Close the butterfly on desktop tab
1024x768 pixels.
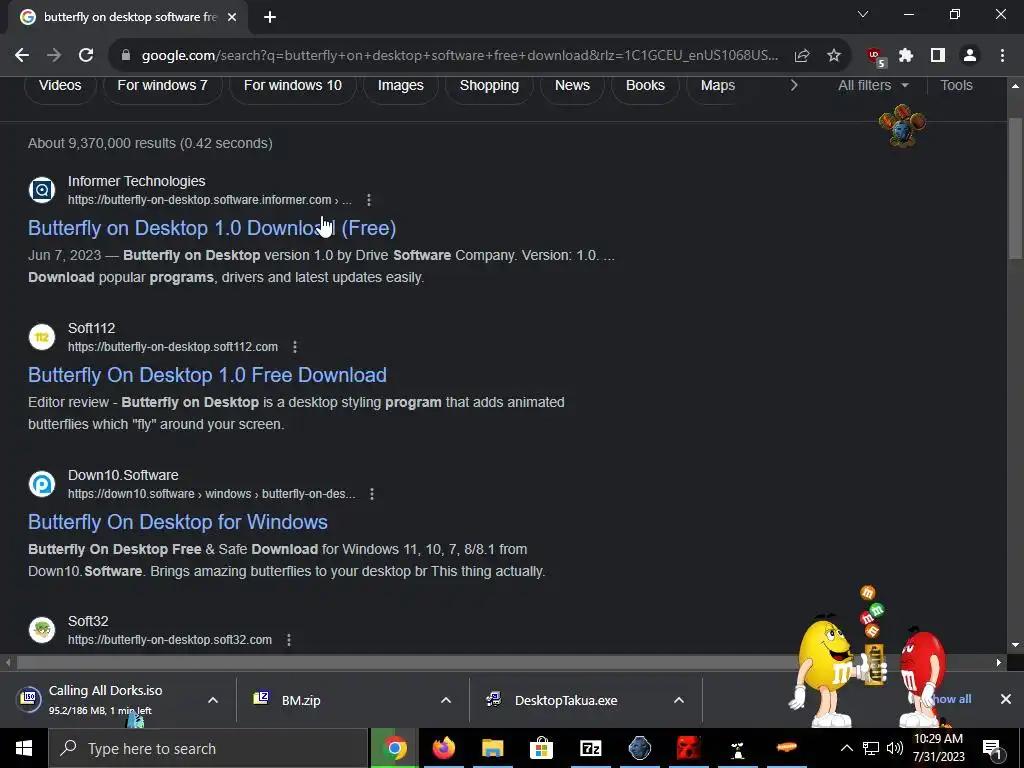232,17
